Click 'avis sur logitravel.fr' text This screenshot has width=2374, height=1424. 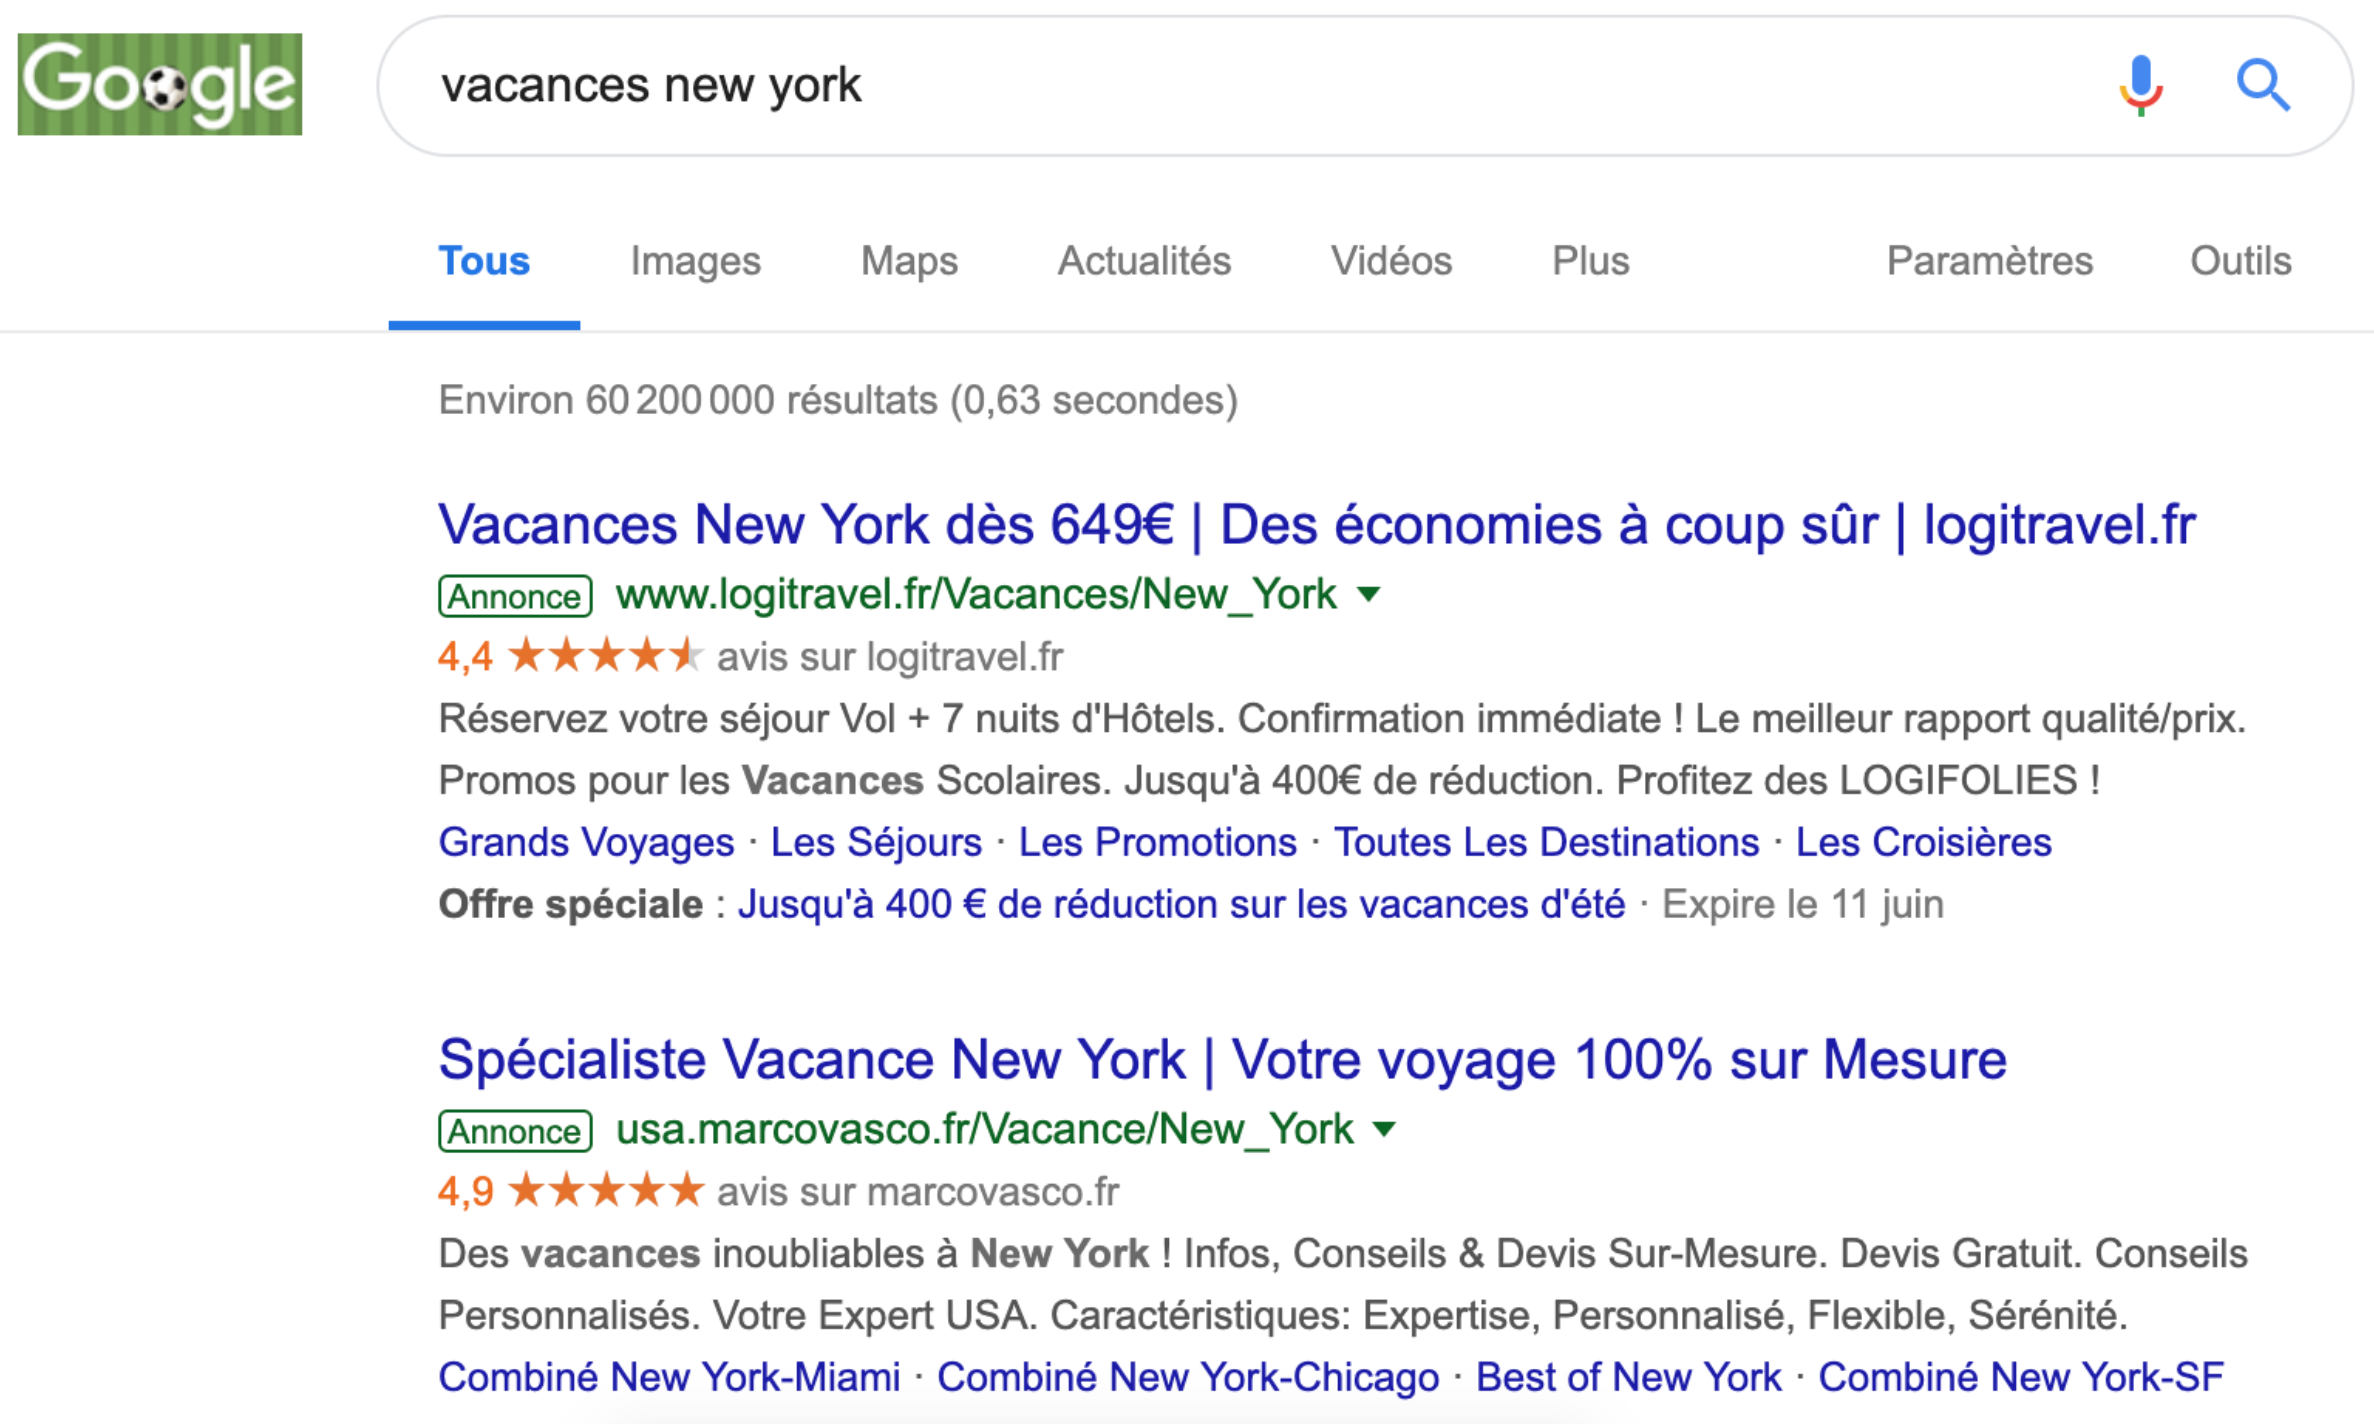coord(890,657)
